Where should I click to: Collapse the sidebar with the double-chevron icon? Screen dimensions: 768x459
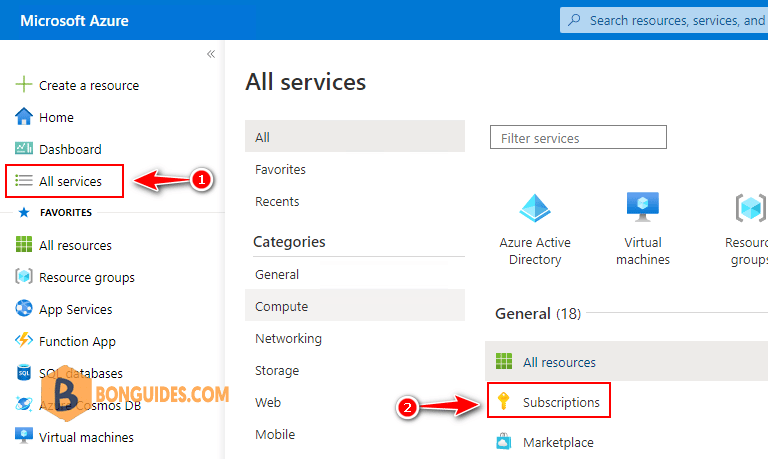211,54
